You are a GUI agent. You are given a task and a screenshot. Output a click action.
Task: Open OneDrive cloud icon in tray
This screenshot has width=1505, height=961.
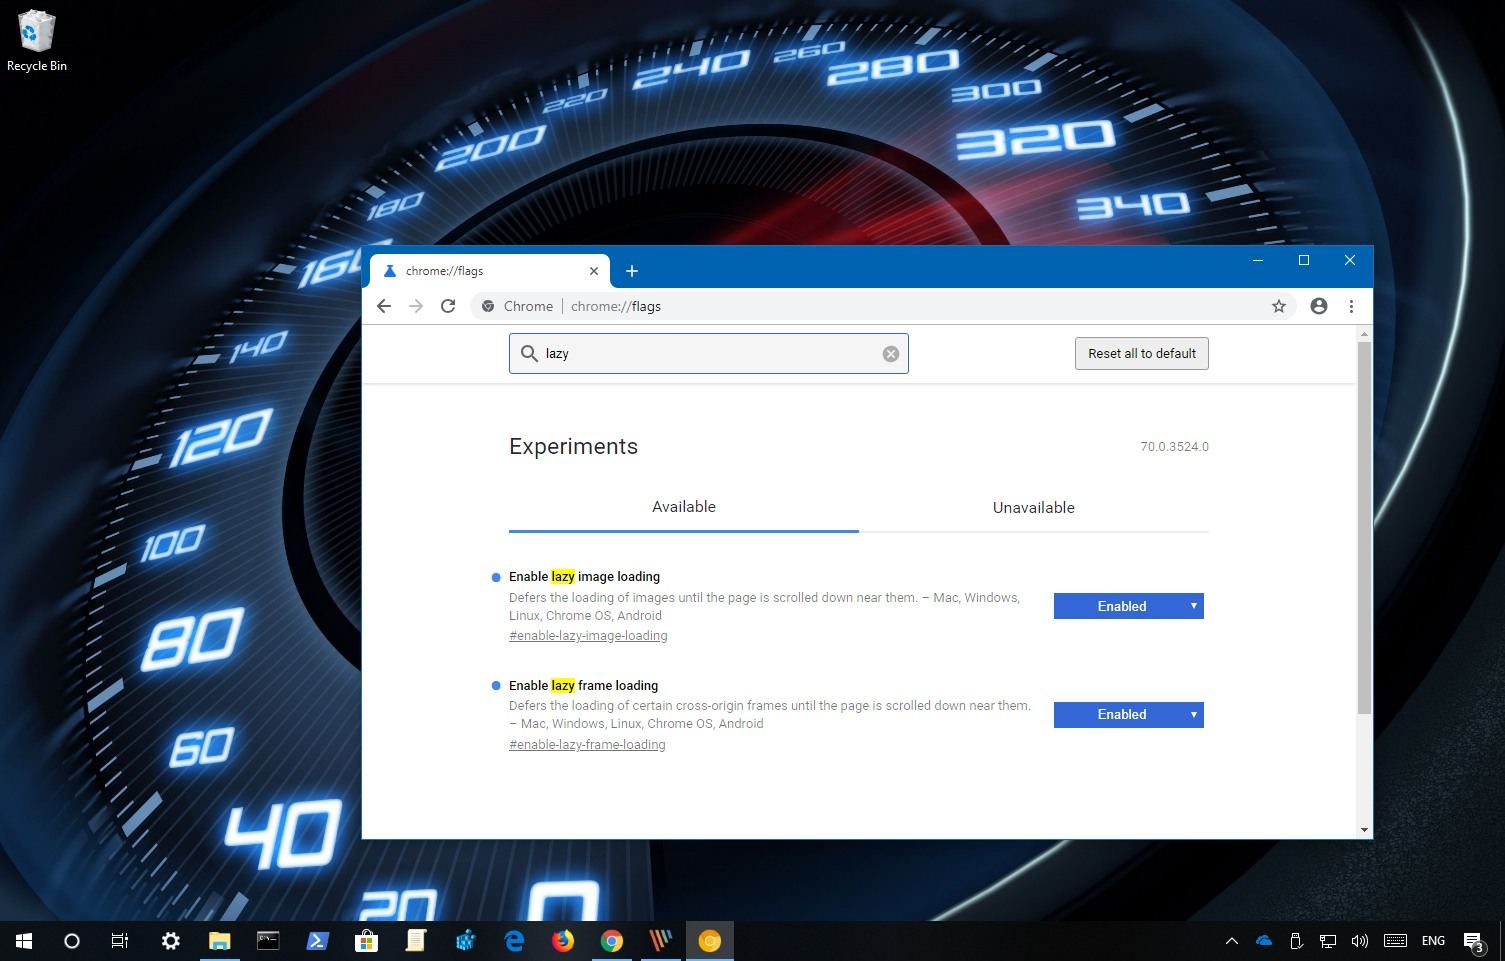pyautogui.click(x=1264, y=941)
